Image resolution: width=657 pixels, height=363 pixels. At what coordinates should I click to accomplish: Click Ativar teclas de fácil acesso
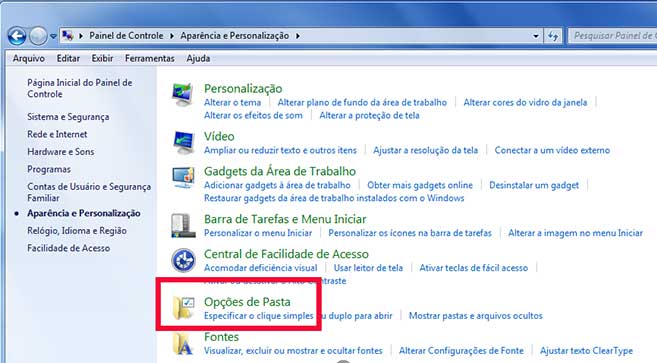coord(473,268)
